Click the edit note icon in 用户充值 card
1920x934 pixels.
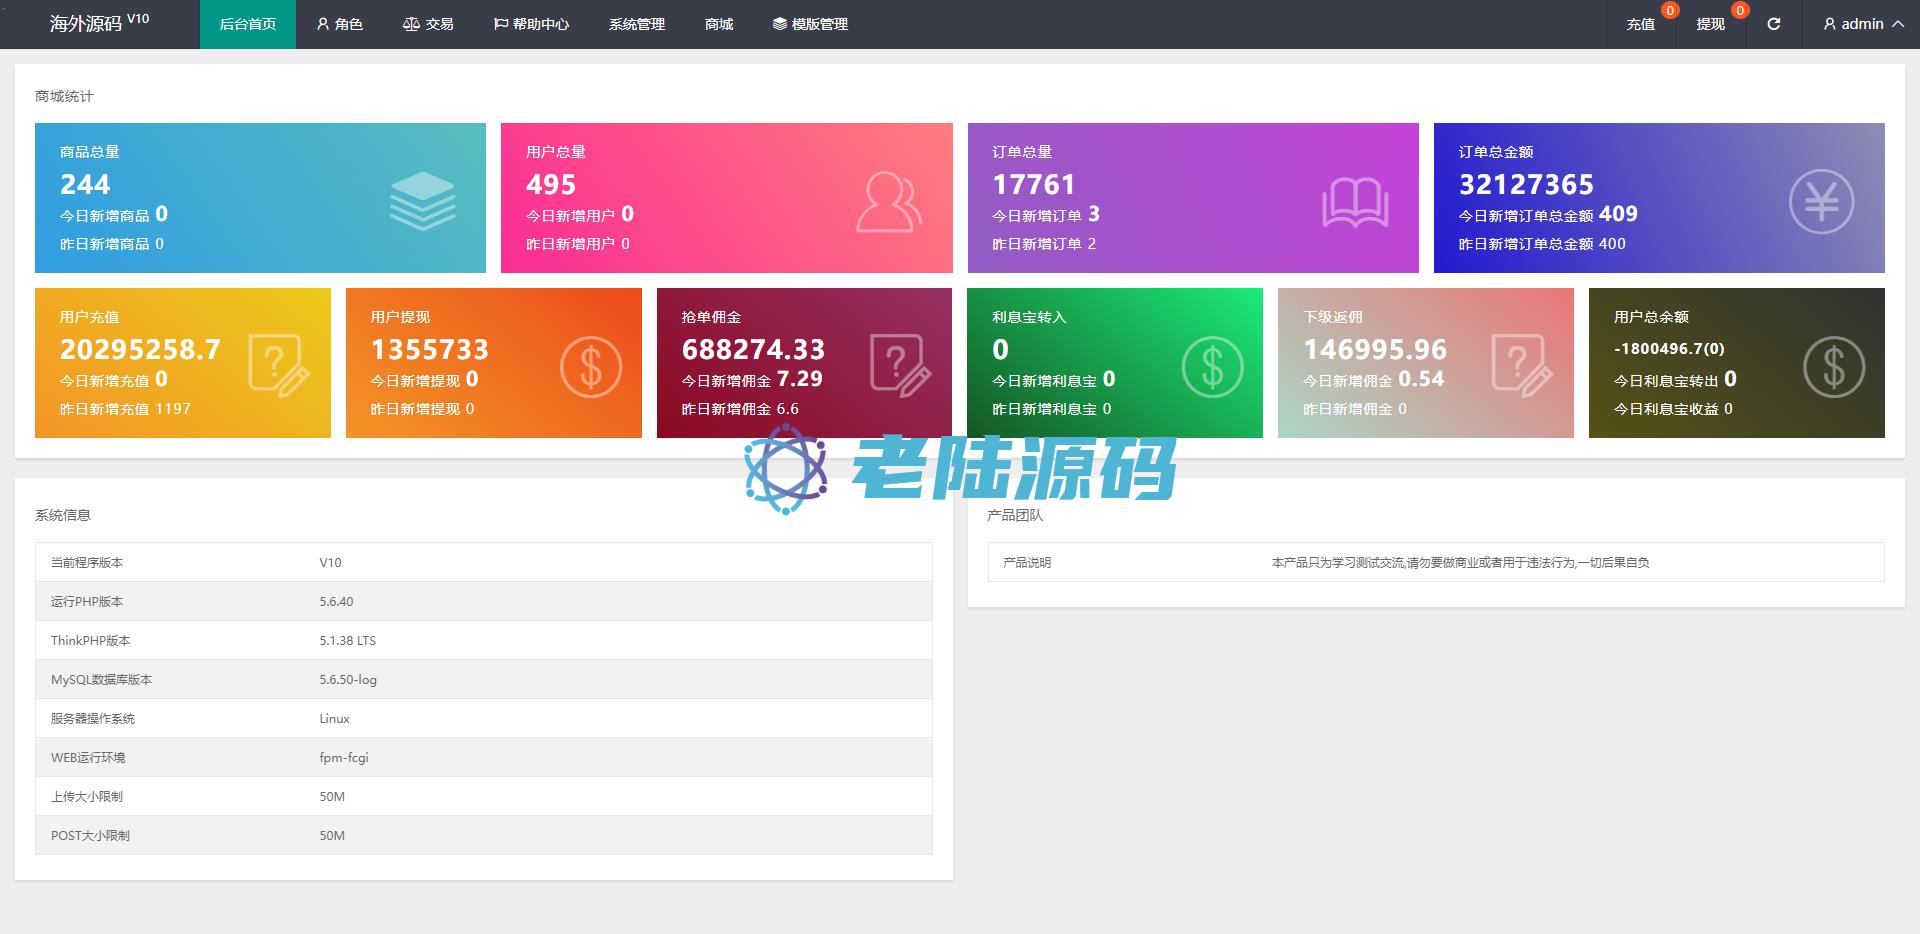(278, 366)
